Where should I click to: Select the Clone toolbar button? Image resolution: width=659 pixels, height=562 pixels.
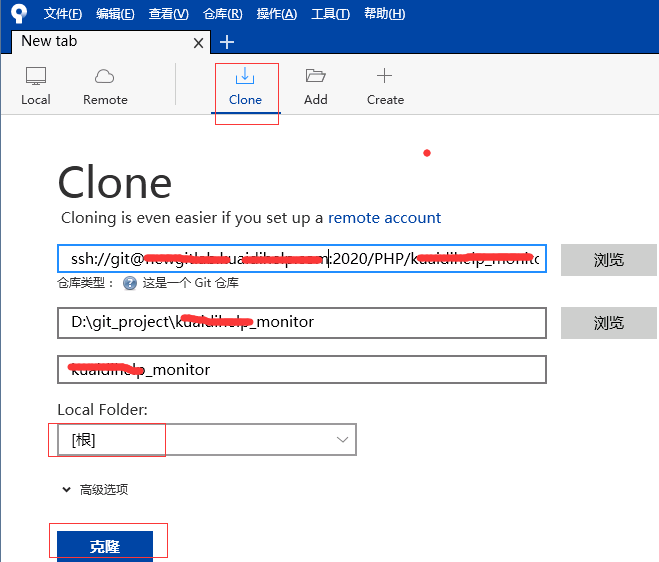click(x=245, y=87)
